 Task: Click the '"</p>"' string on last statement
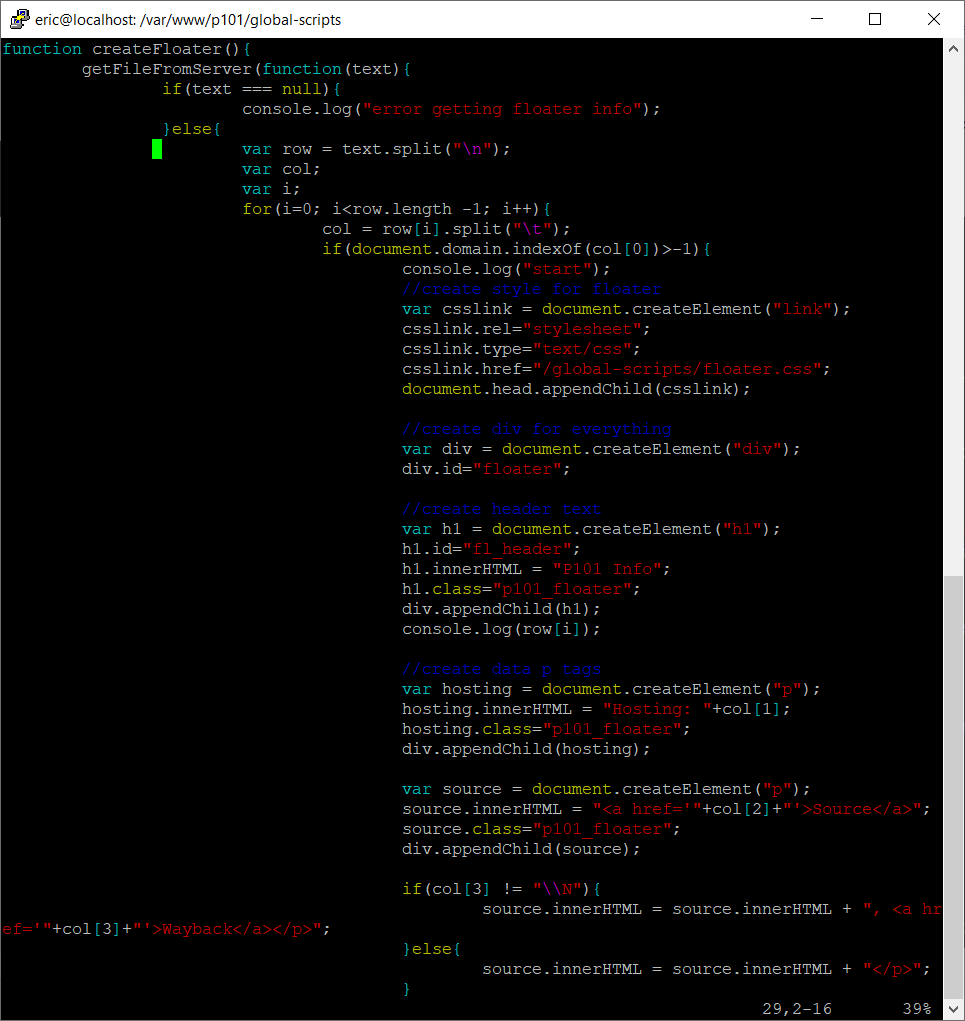892,969
